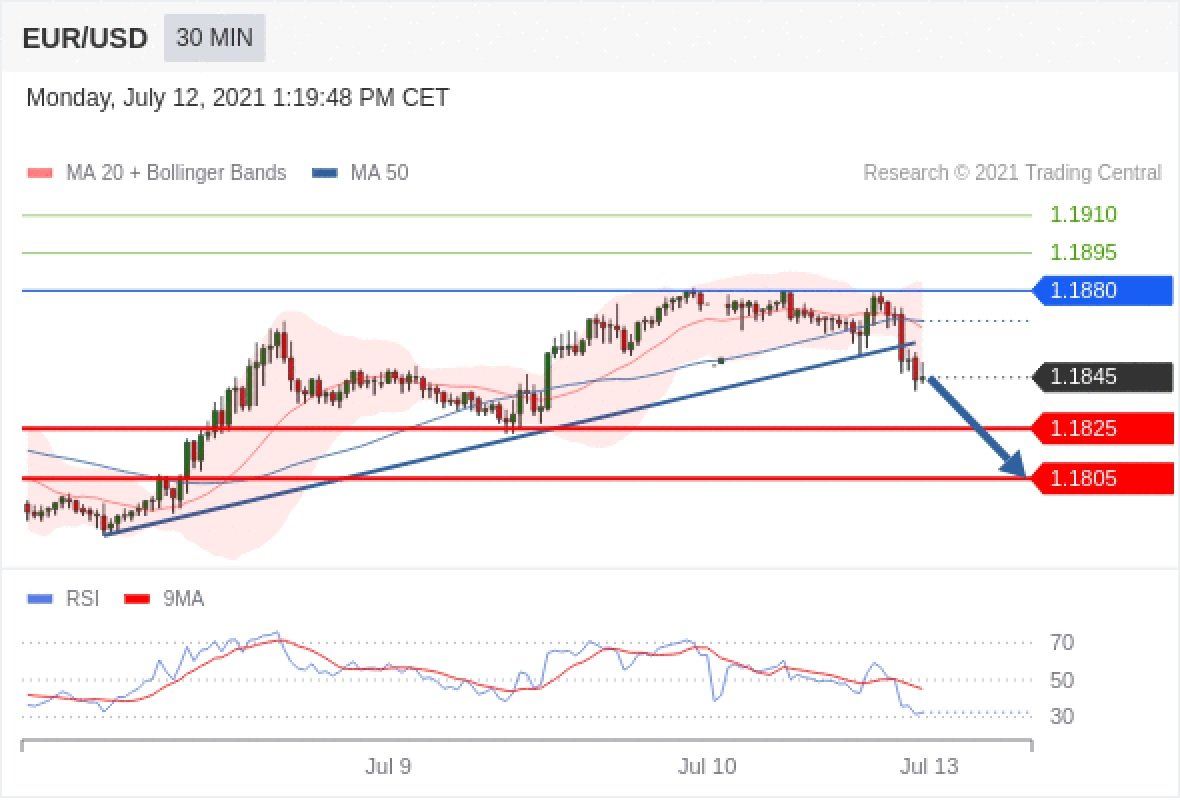
Task: Click the 'MA 50' legend label
Action: point(379,173)
